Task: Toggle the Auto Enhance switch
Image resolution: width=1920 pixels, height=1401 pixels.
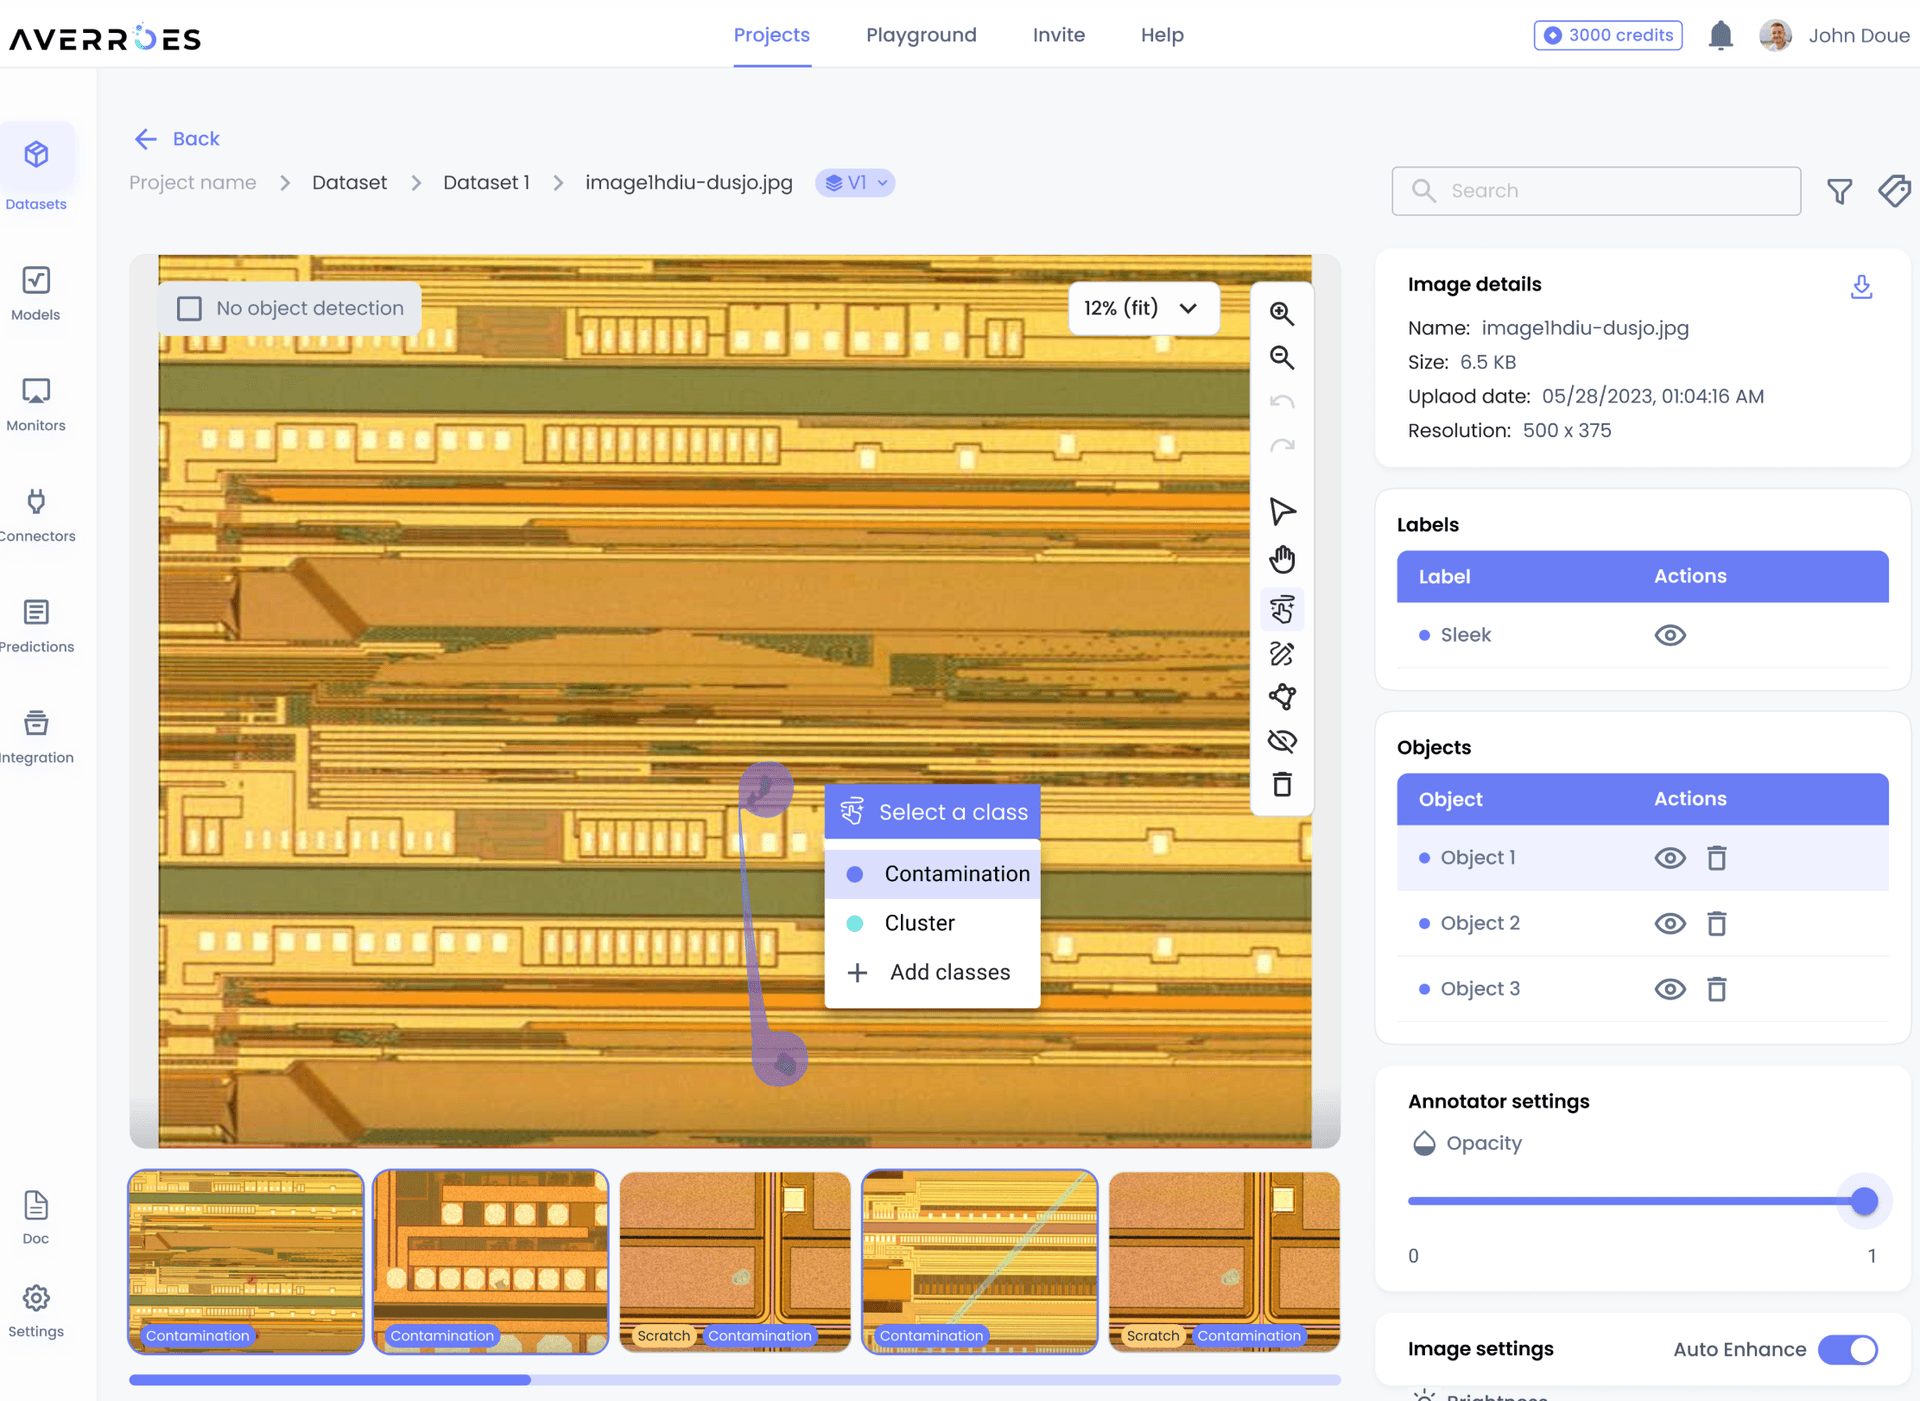Action: (x=1848, y=1349)
